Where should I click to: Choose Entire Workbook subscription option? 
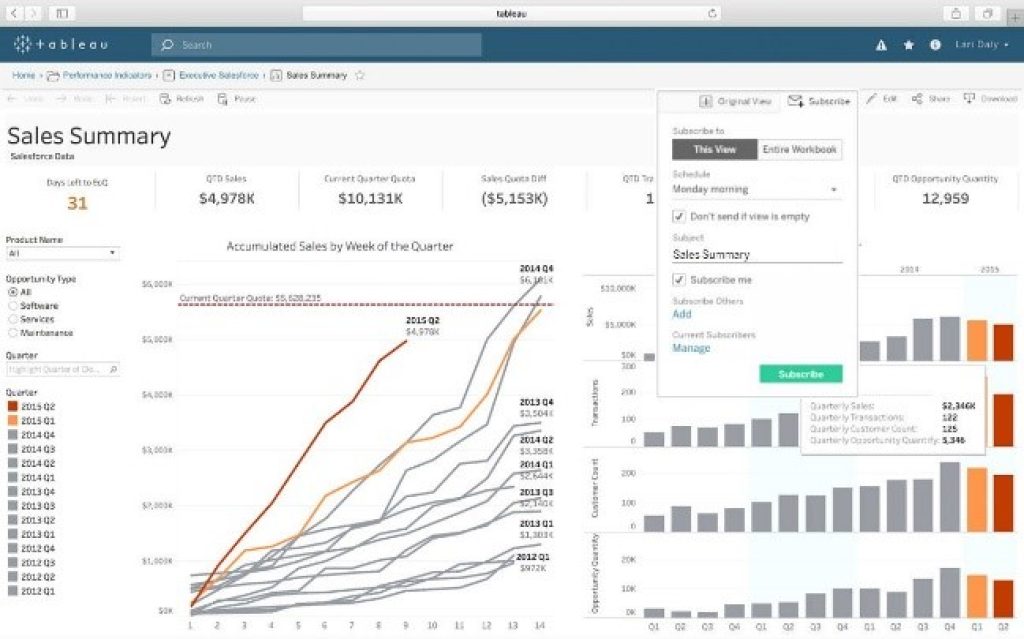799,150
